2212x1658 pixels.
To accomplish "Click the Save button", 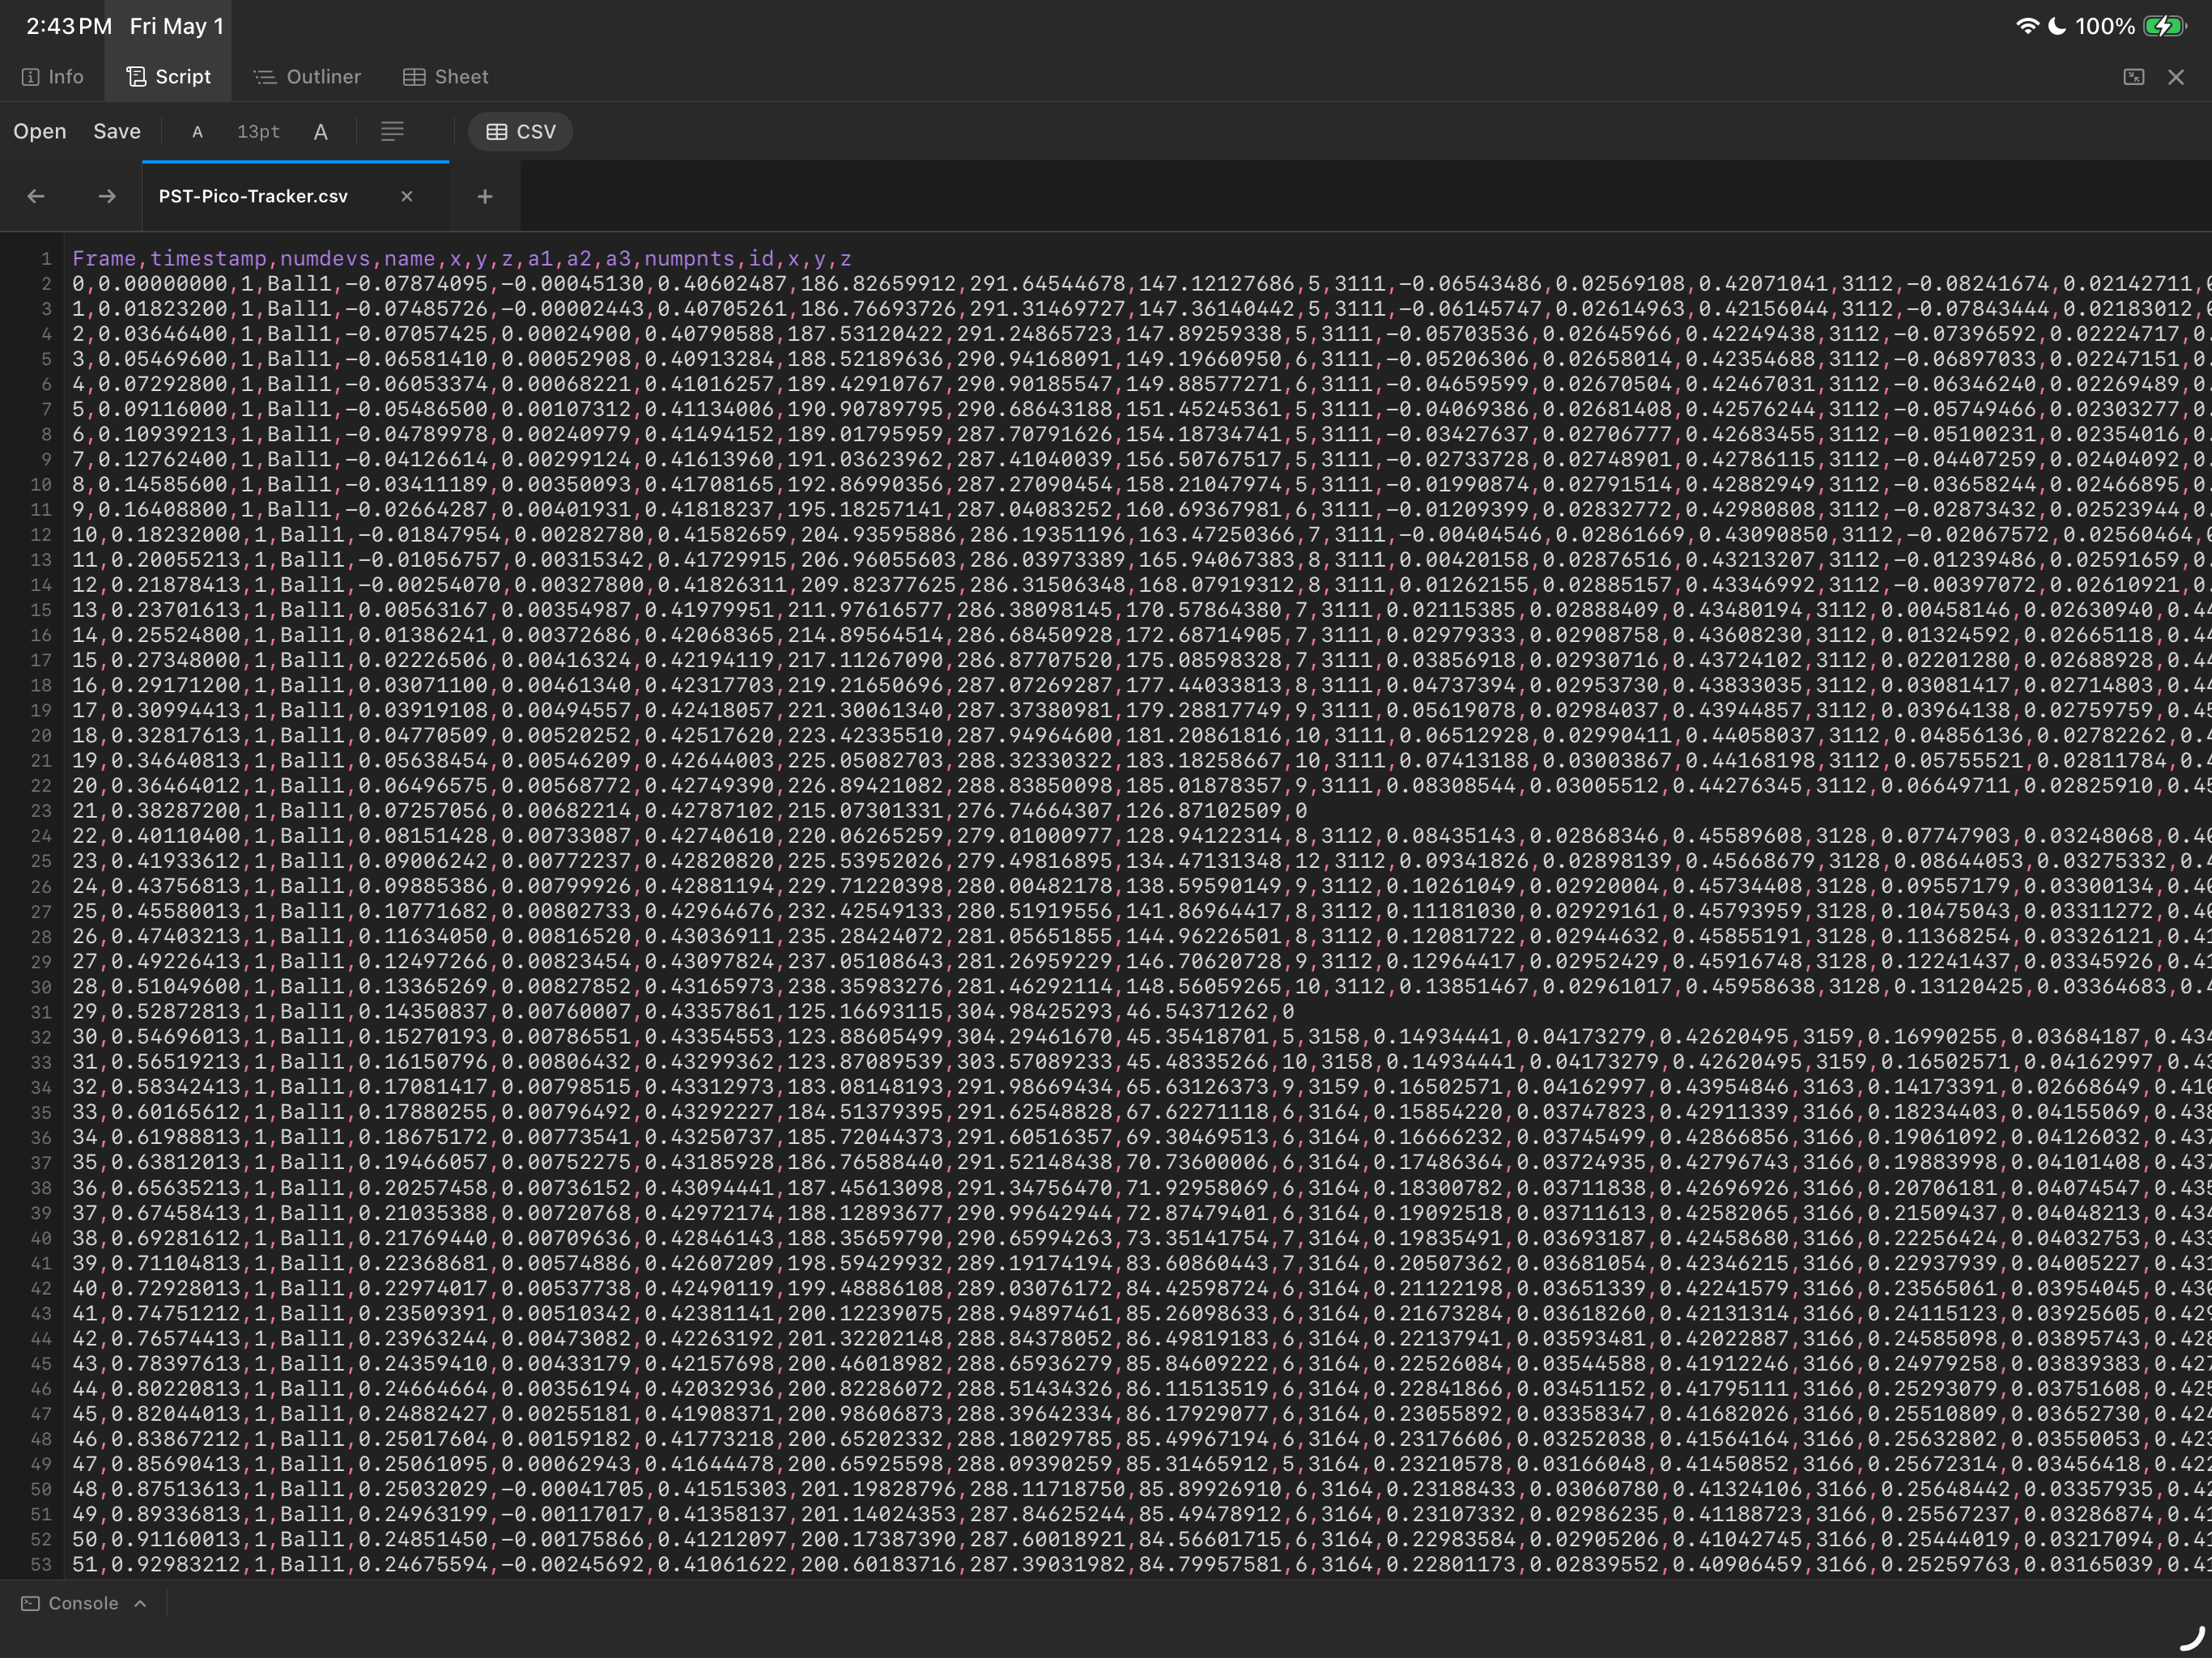I will (117, 132).
